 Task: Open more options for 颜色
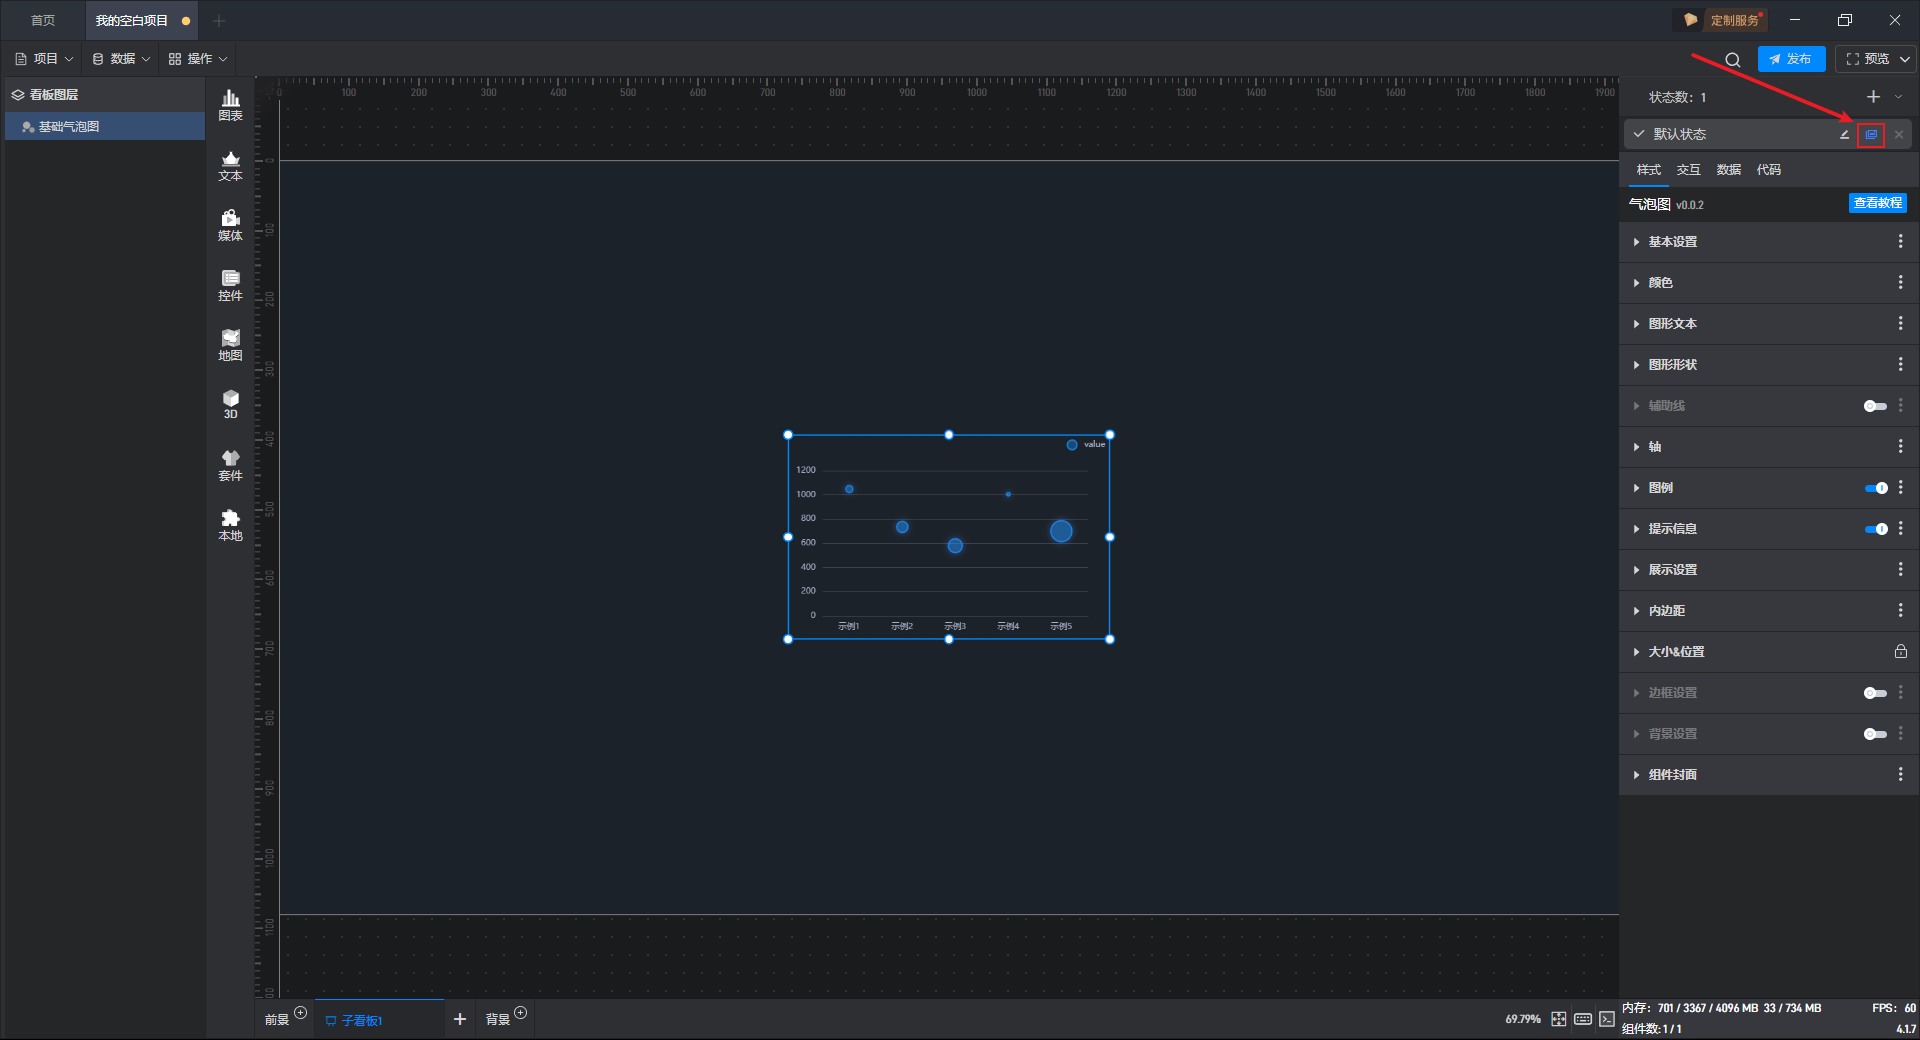[x=1900, y=283]
